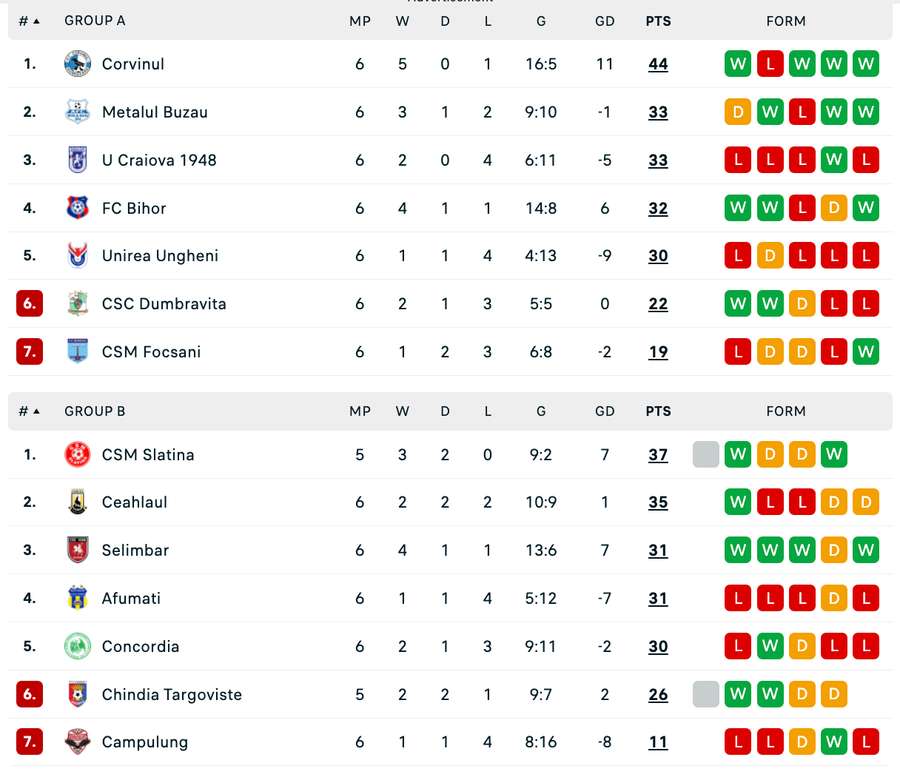Select the Ceahlaul club crest
Image resolution: width=900 pixels, height=771 pixels.
[x=77, y=502]
